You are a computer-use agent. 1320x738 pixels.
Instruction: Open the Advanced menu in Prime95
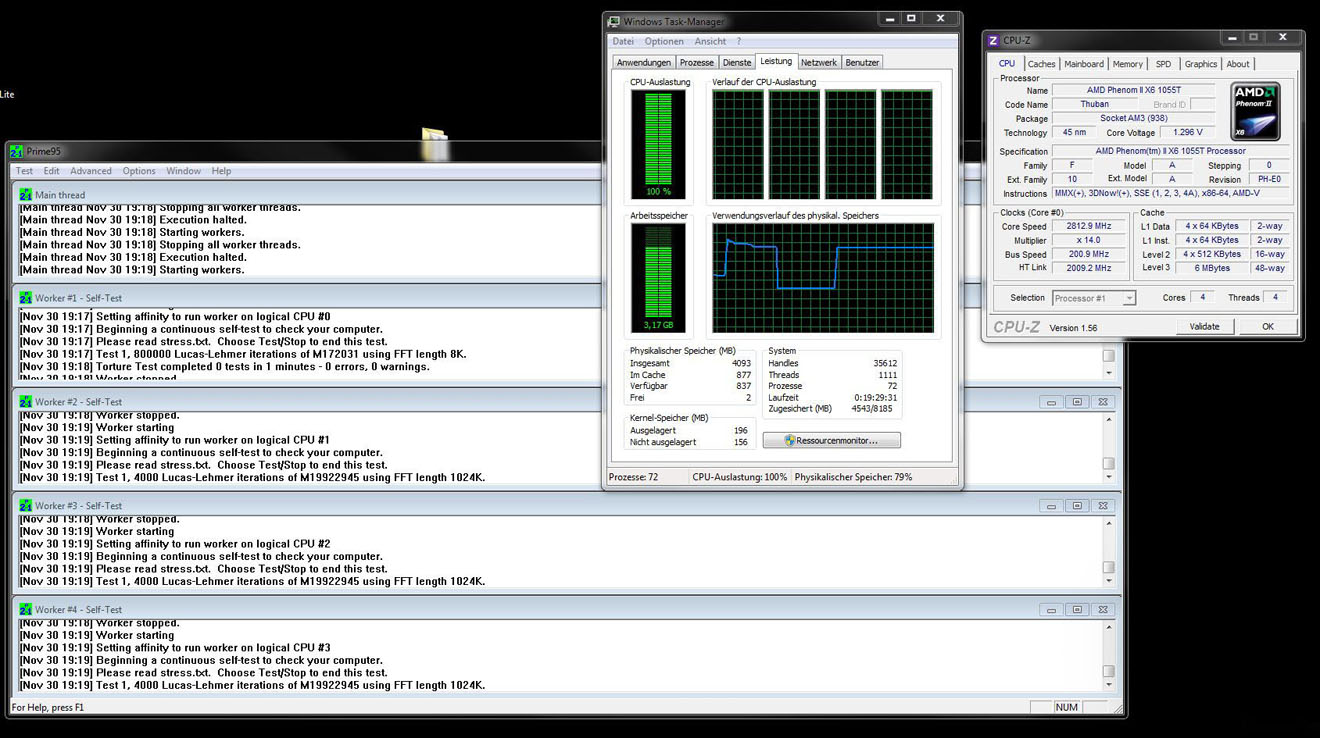pyautogui.click(x=91, y=171)
